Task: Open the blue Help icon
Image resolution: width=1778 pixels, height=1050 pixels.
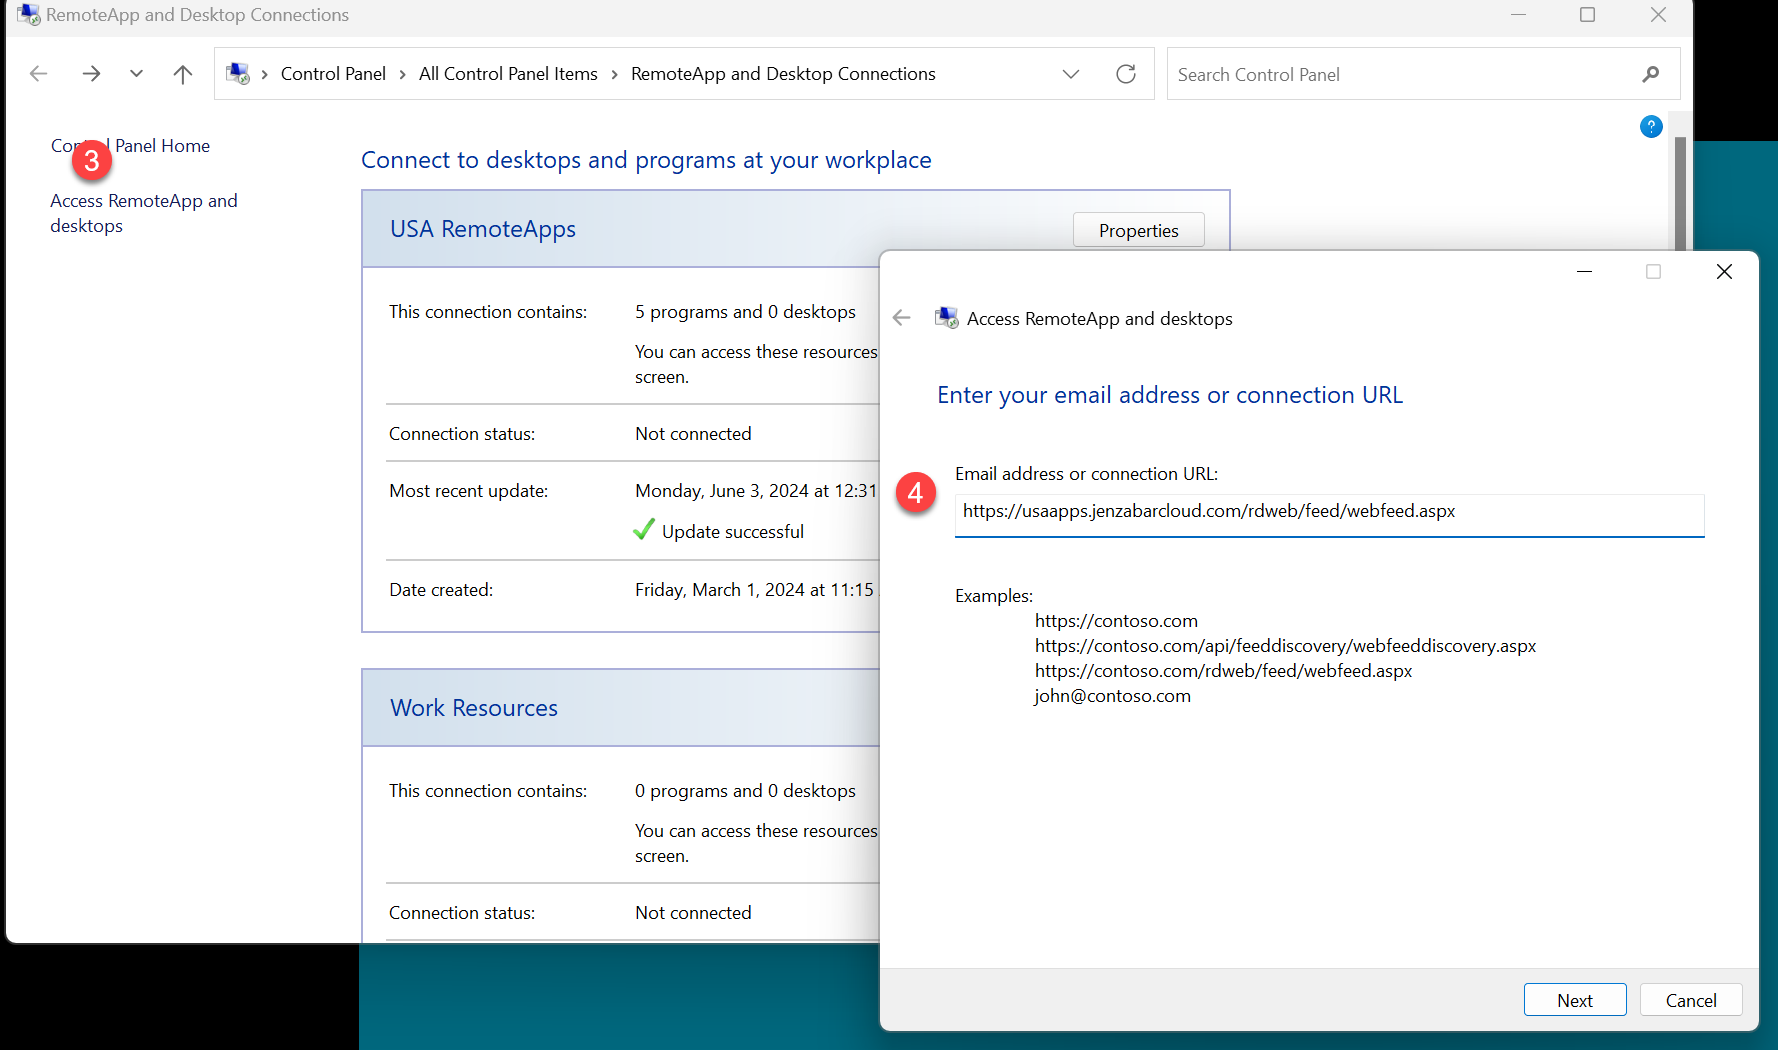Action: (1651, 127)
